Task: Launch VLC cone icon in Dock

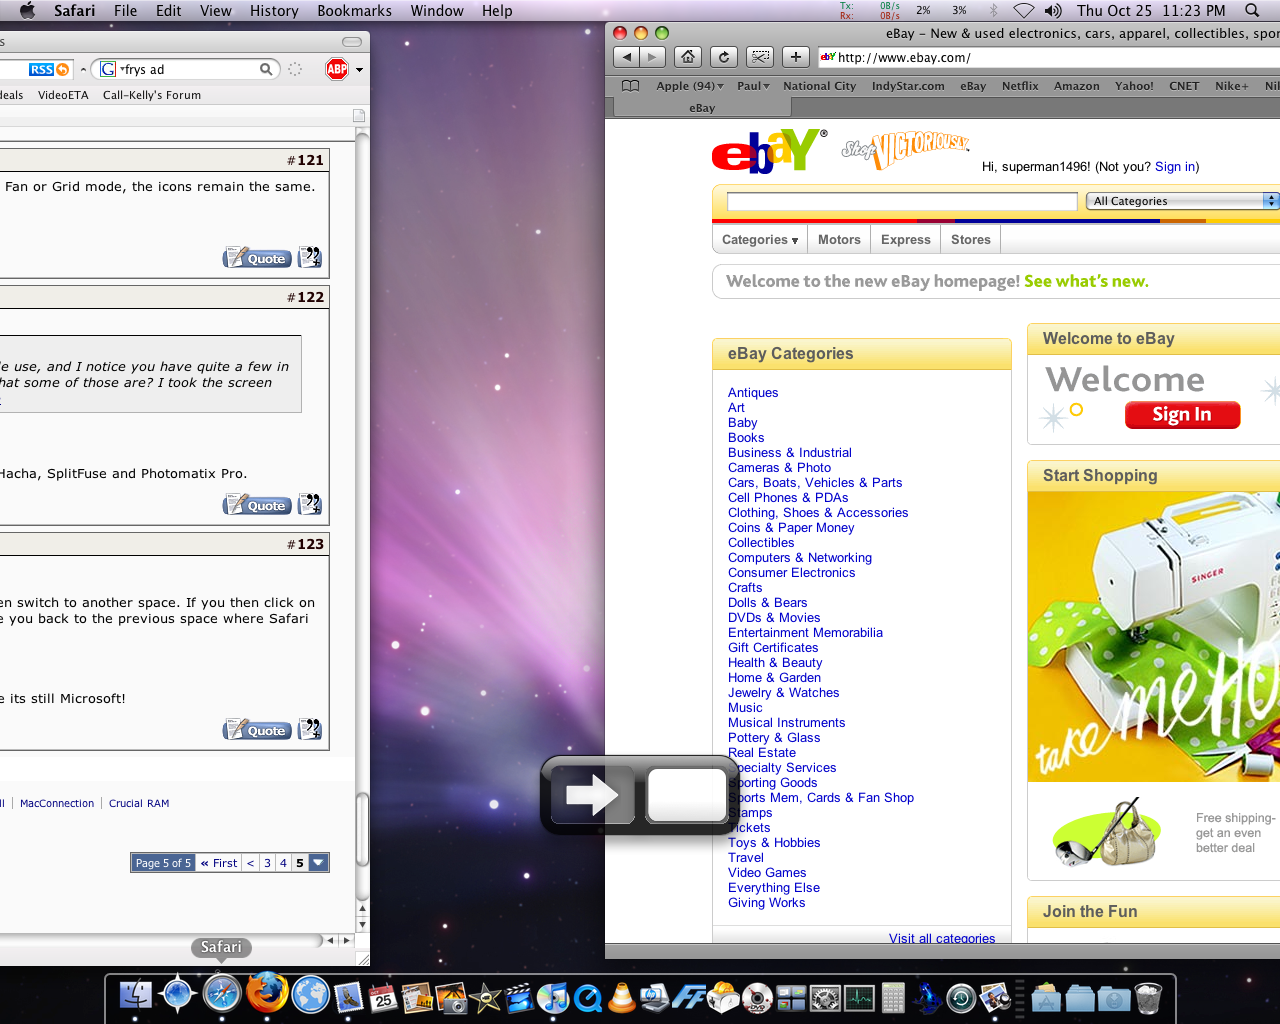Action: [x=621, y=996]
